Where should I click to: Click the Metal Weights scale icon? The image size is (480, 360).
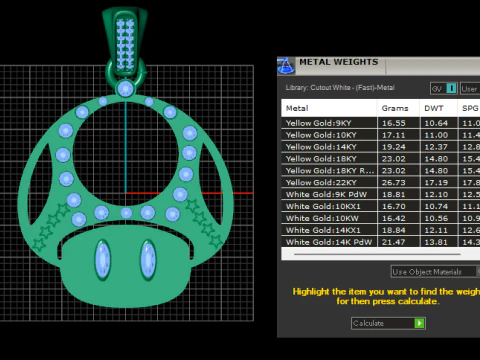pos(285,65)
